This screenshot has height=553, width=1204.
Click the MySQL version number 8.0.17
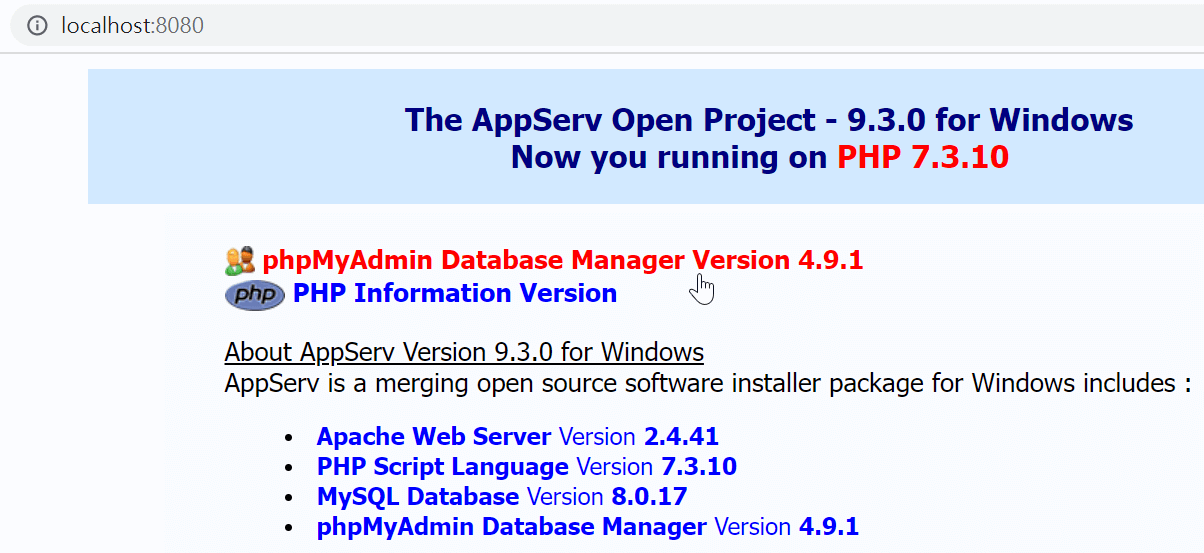[x=649, y=497]
